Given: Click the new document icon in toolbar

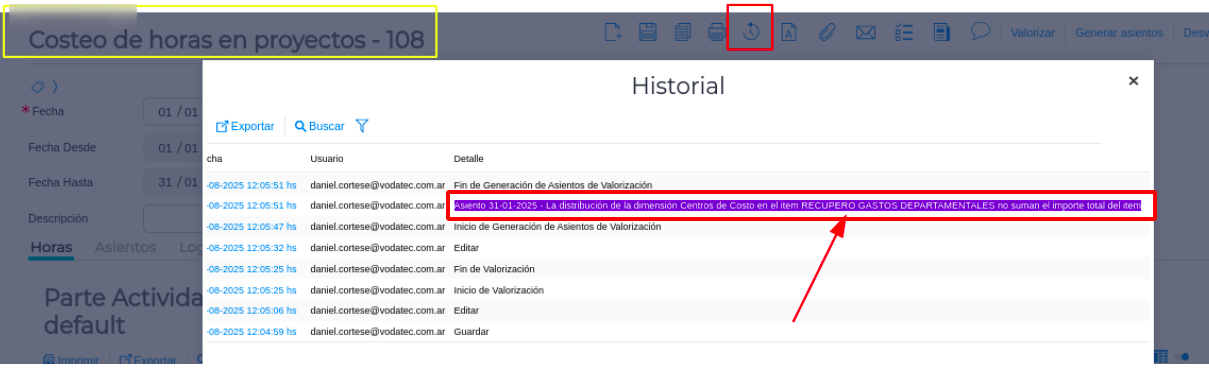Looking at the screenshot, I should click(x=614, y=32).
